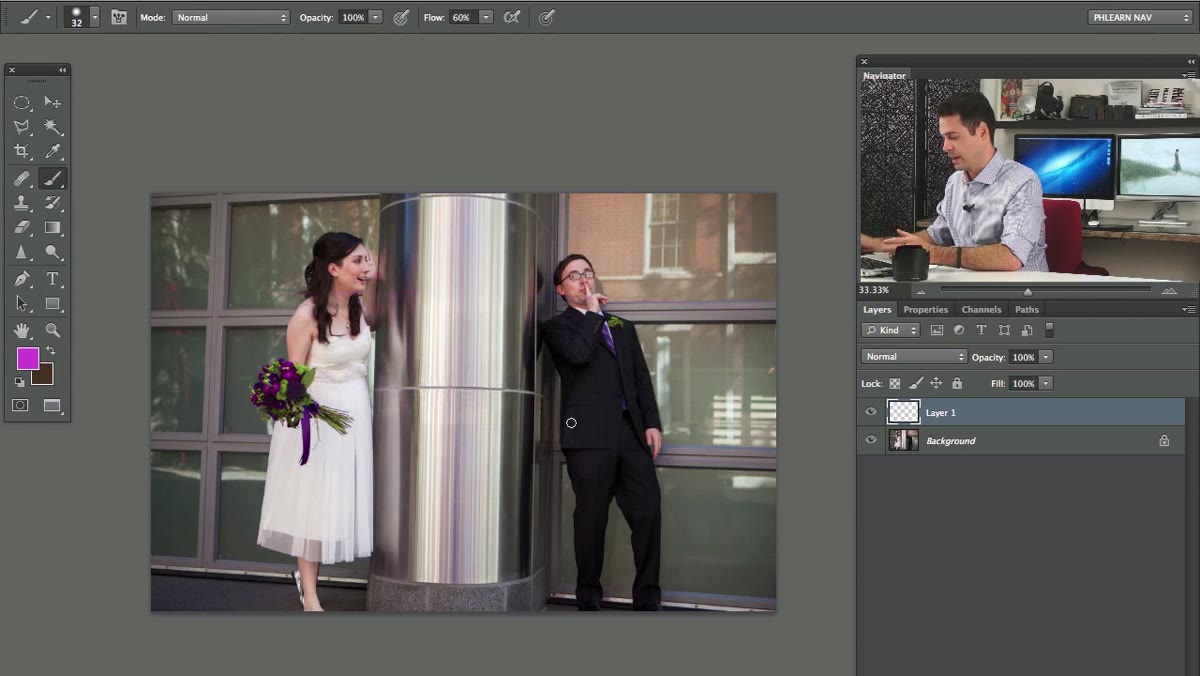Select the Hand tool
1200x676 pixels.
(21, 330)
